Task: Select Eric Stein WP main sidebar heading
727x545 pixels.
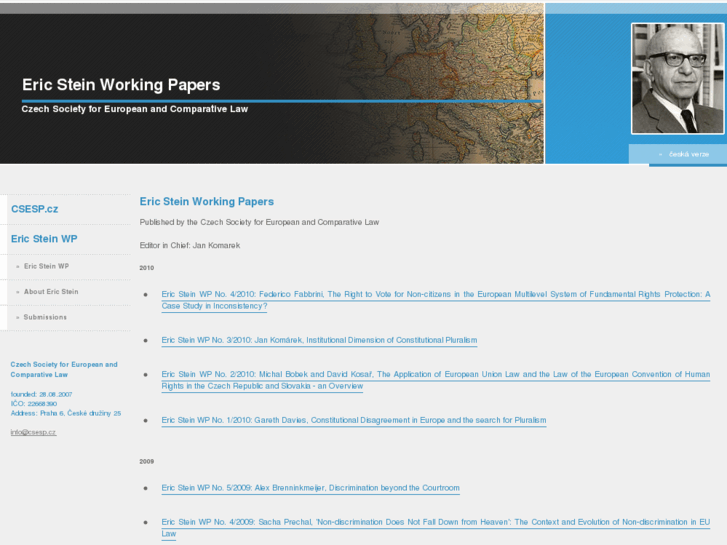Action: [x=44, y=239]
